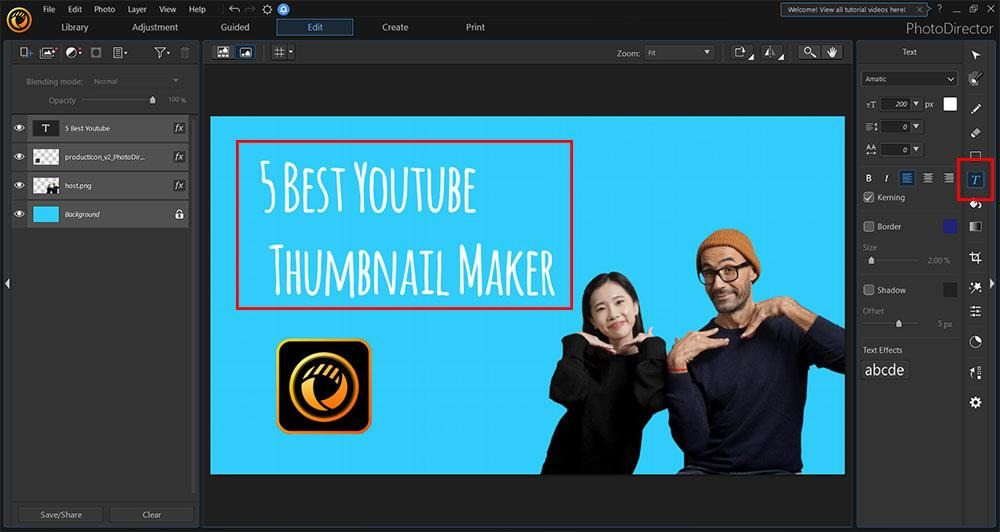Select the arrow pick tool
The width and height of the screenshot is (1000, 532).
(x=975, y=55)
